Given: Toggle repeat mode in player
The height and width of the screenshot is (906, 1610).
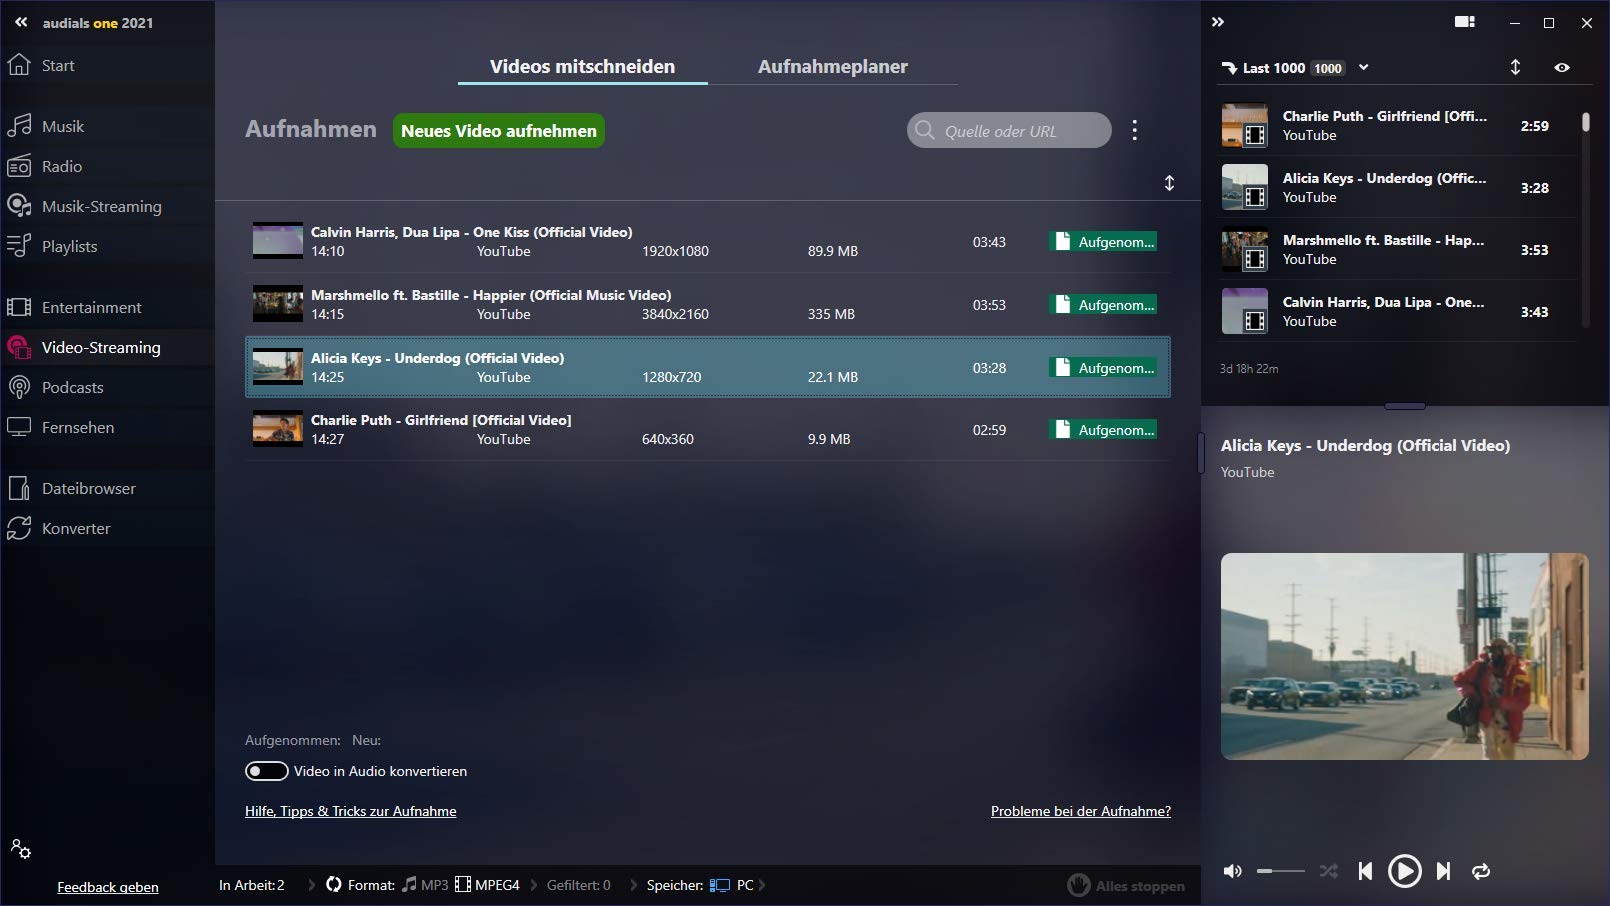Looking at the screenshot, I should pyautogui.click(x=1481, y=871).
